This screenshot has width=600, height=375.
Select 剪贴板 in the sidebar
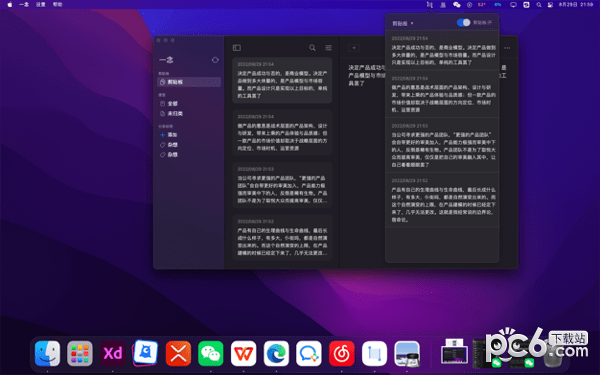click(189, 82)
